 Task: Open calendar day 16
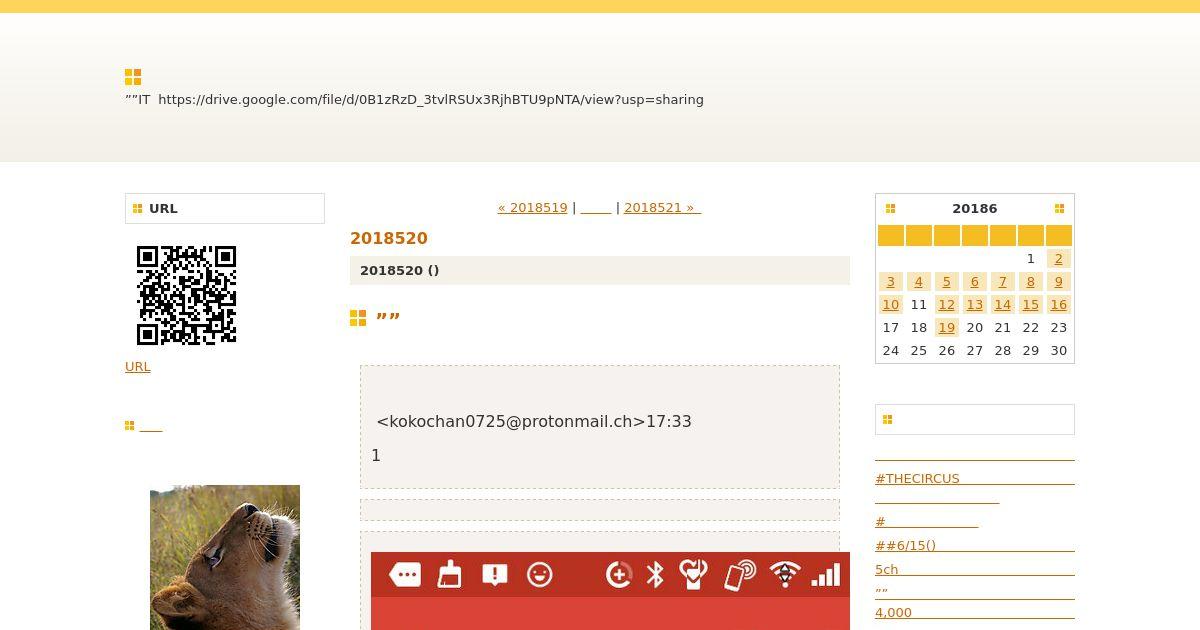point(1059,305)
